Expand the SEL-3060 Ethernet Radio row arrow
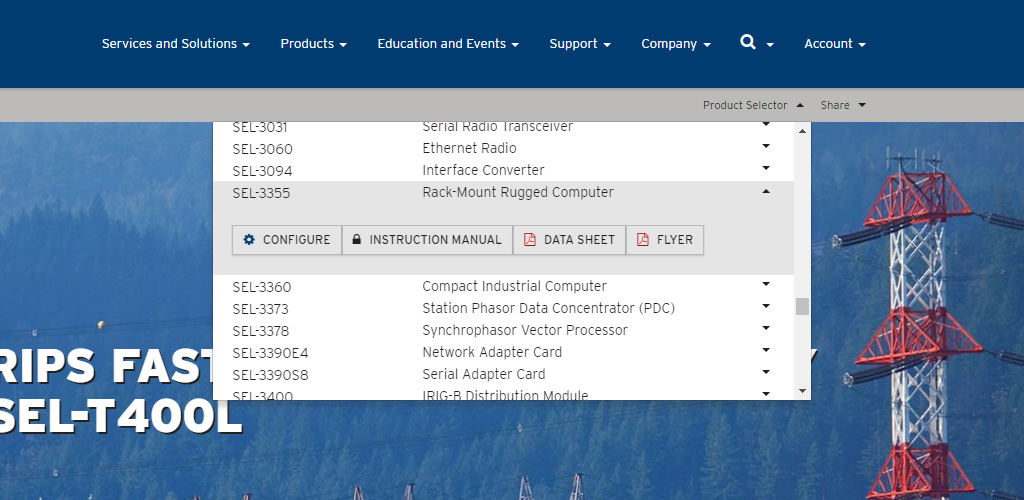The width and height of the screenshot is (1024, 500). tap(766, 146)
